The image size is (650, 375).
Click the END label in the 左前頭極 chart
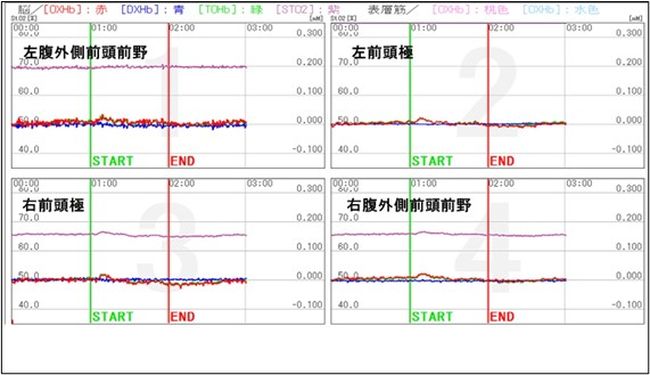(x=502, y=161)
